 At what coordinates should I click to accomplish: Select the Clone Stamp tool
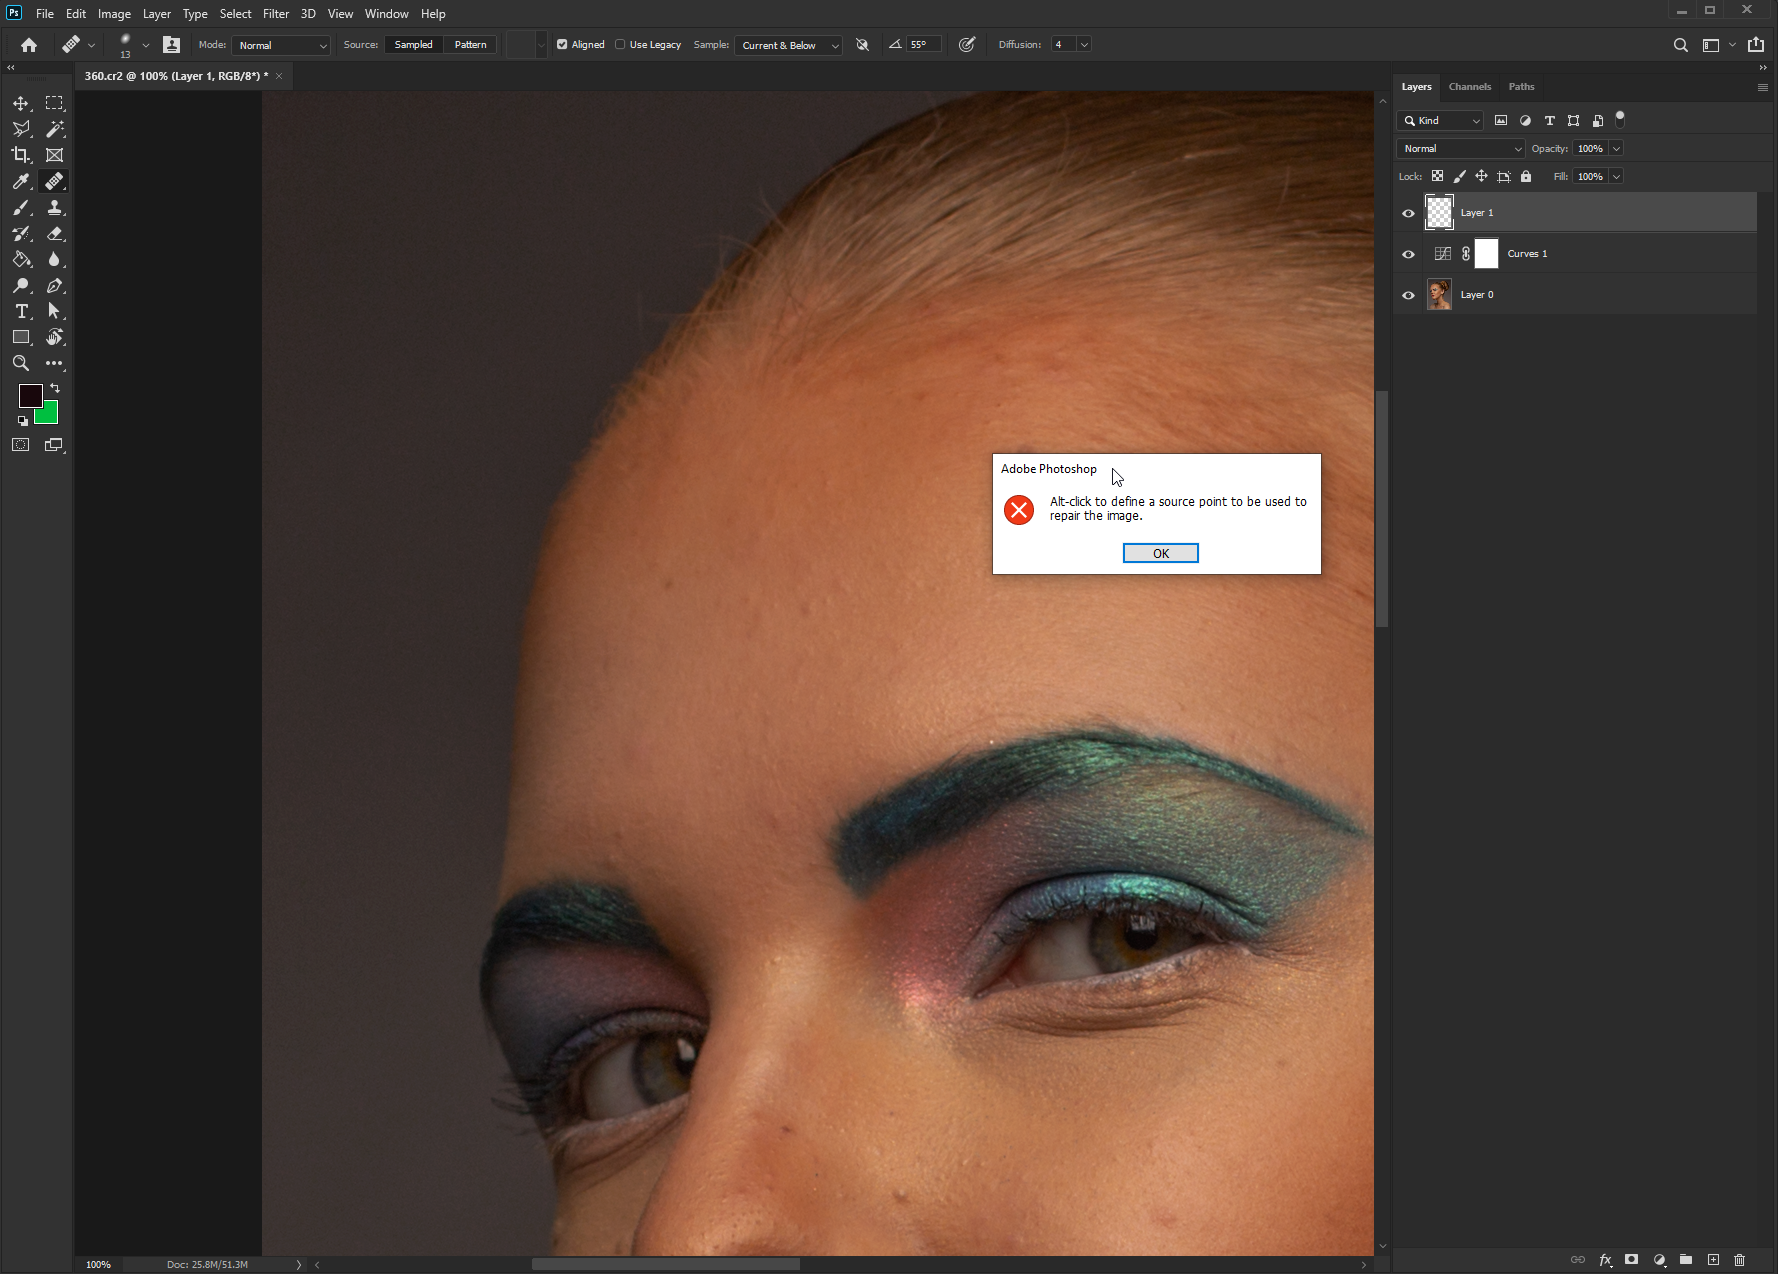click(x=55, y=207)
